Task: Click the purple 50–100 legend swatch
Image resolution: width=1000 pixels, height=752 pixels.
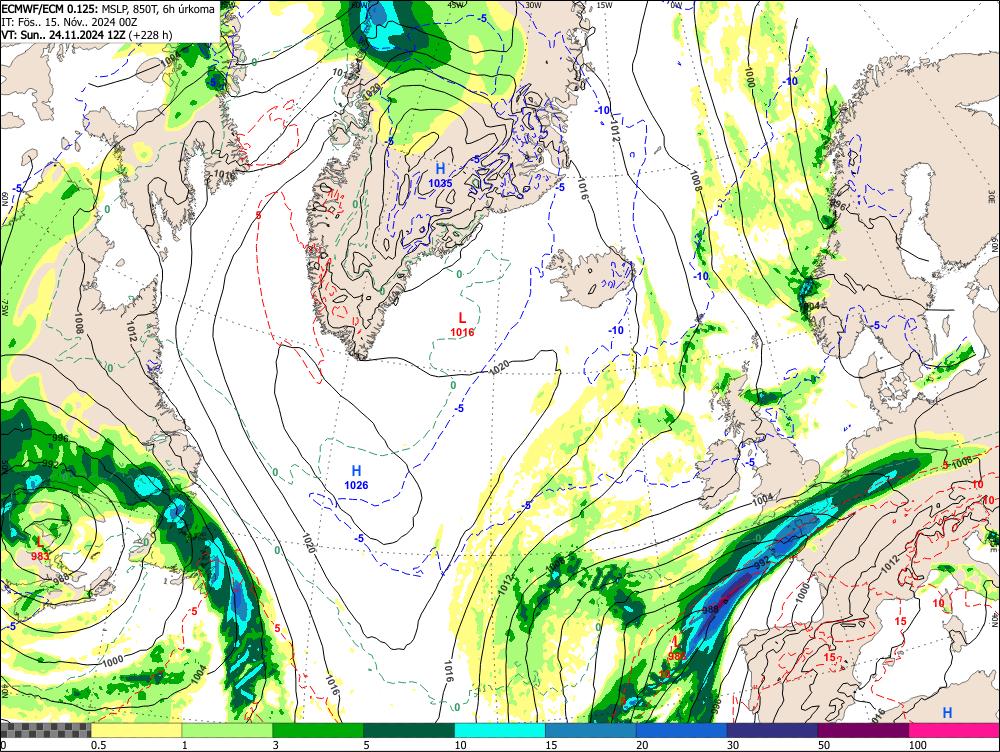Action: [864, 730]
